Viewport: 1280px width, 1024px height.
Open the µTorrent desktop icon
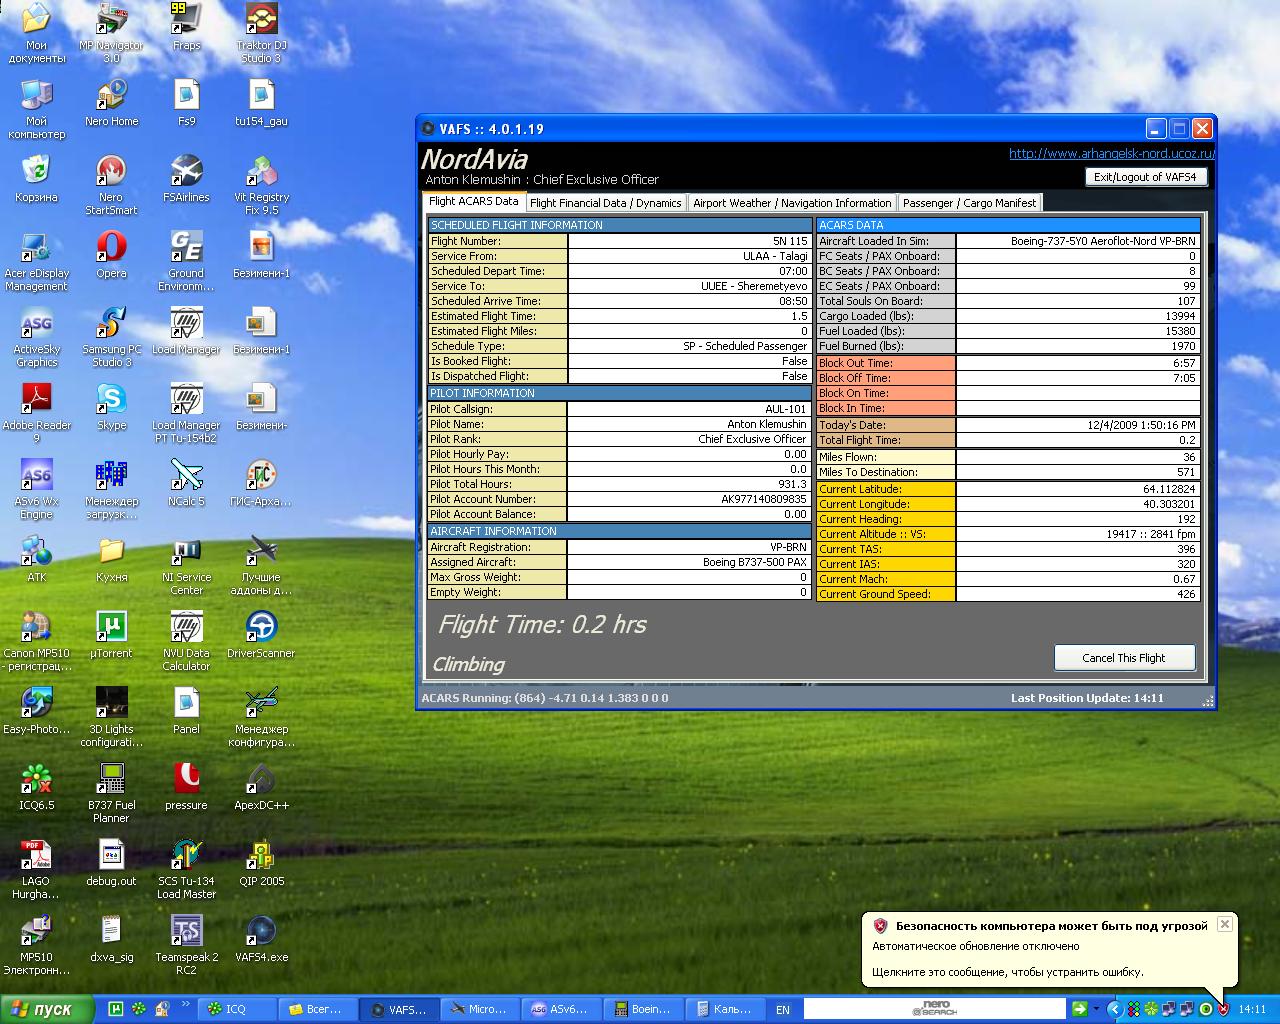[111, 635]
